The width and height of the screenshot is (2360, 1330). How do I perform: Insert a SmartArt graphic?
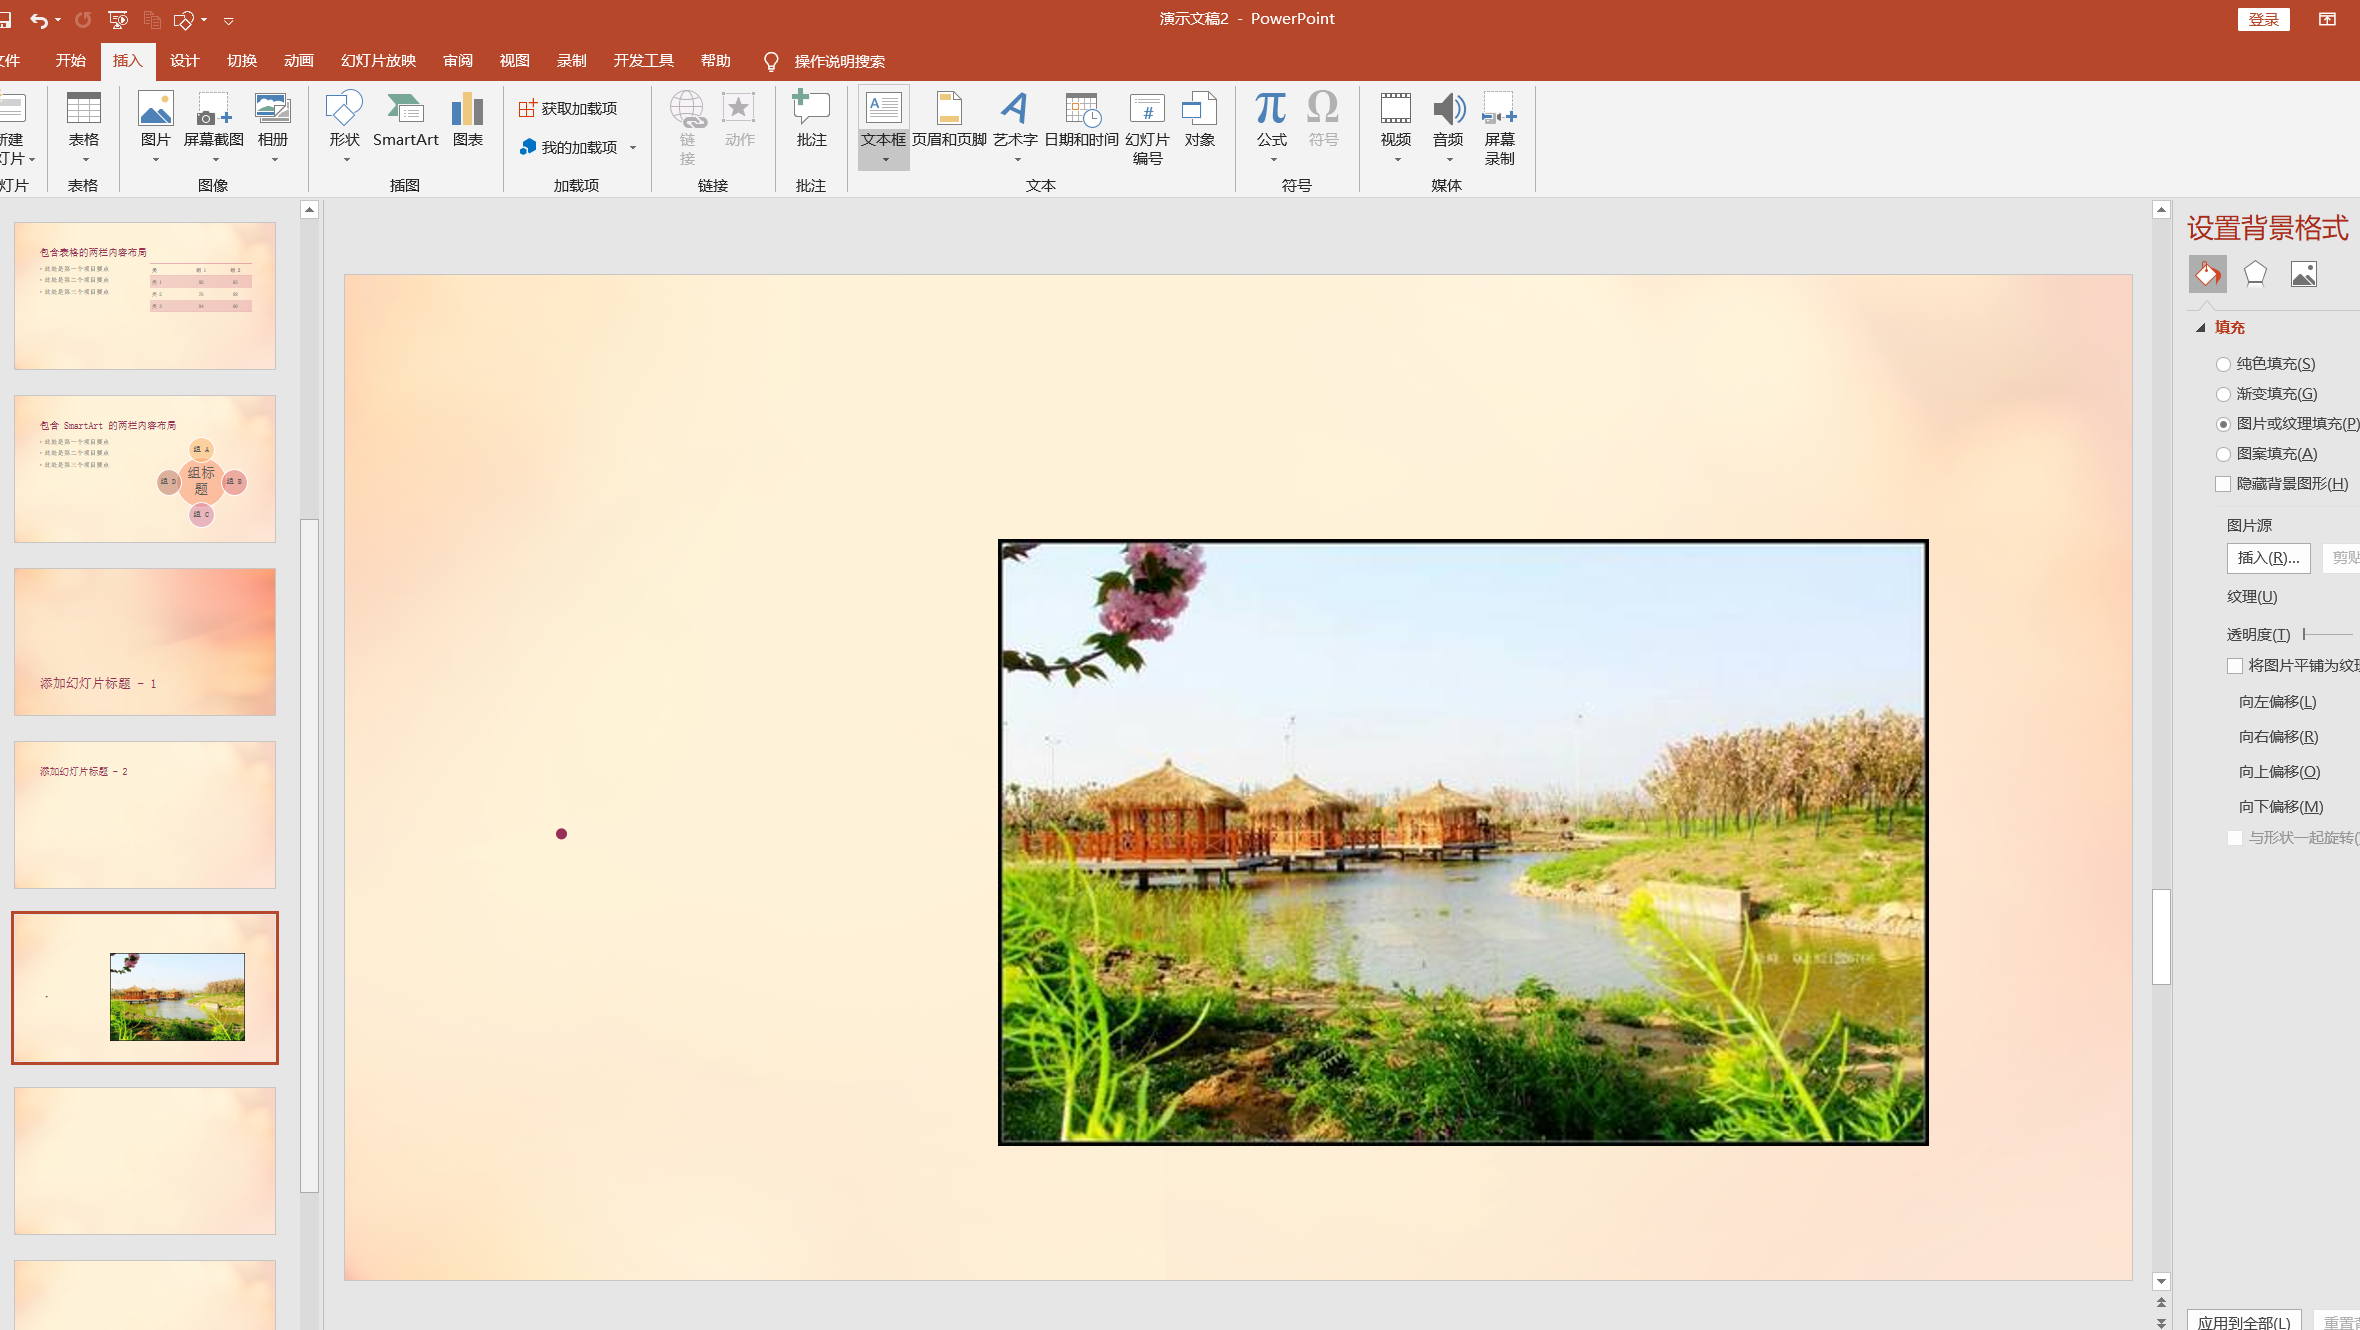point(406,119)
